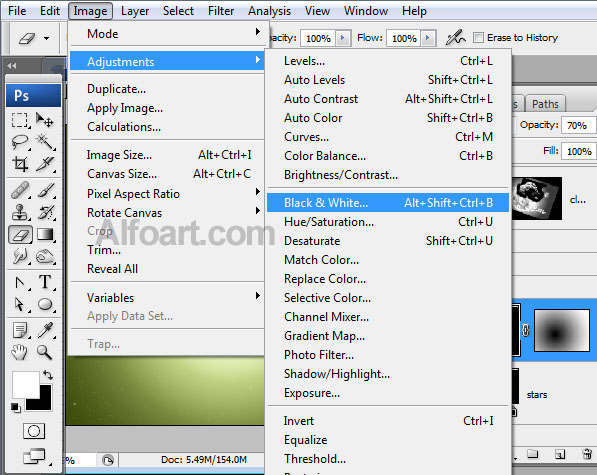The width and height of the screenshot is (597, 475).
Task: Toggle layer mask link chain icon
Action: point(526,330)
